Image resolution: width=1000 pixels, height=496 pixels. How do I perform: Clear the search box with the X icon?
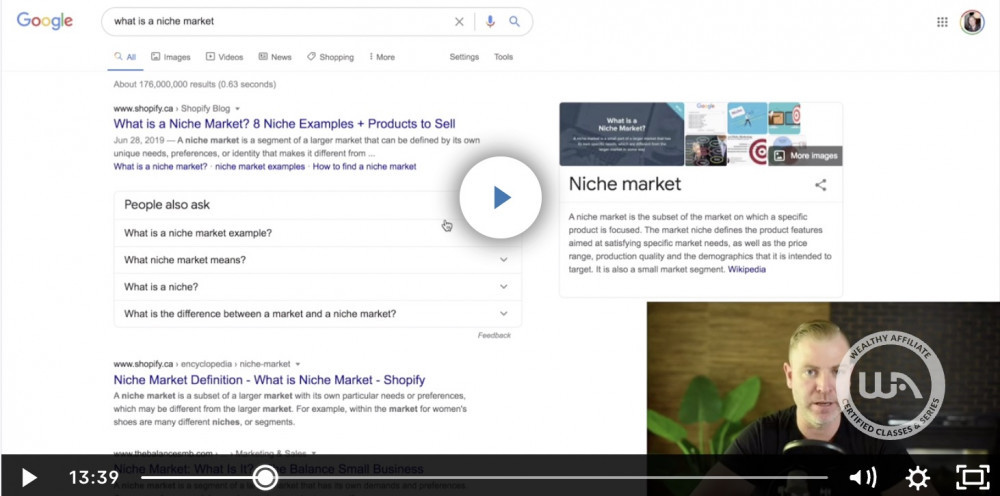pos(459,22)
